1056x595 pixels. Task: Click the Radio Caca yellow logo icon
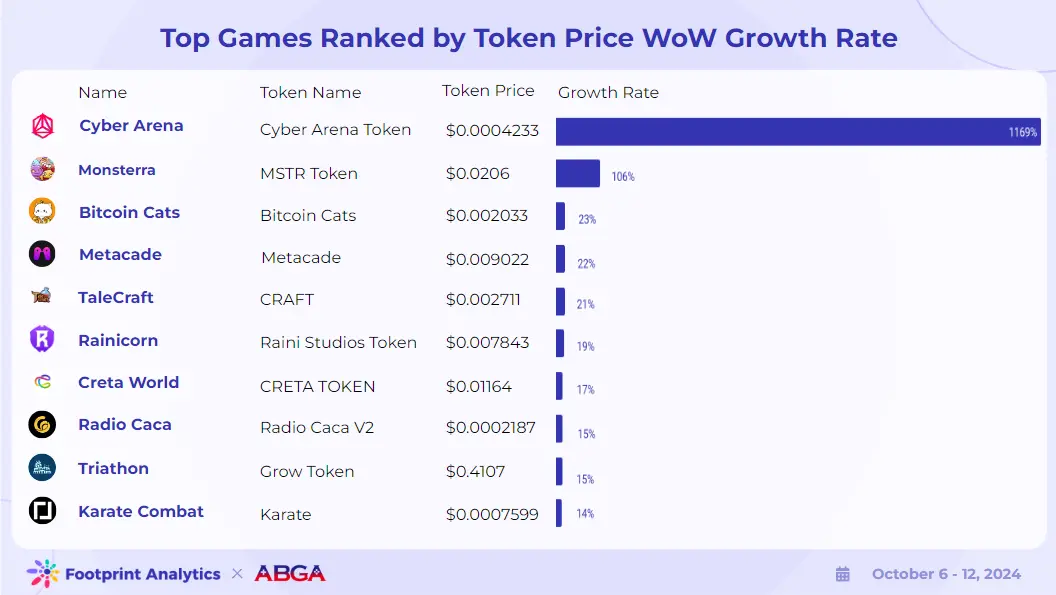(42, 425)
